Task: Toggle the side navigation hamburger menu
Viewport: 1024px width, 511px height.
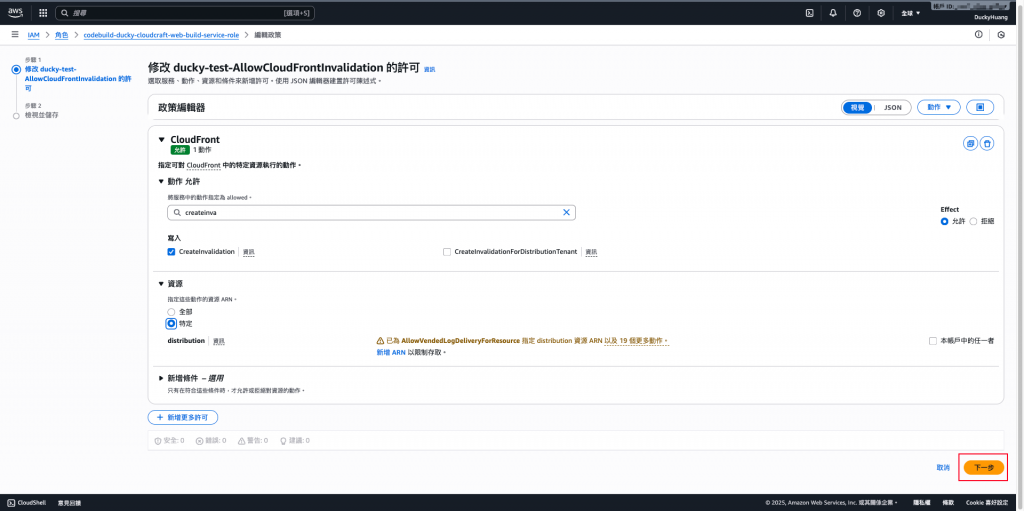Action: pos(14,34)
